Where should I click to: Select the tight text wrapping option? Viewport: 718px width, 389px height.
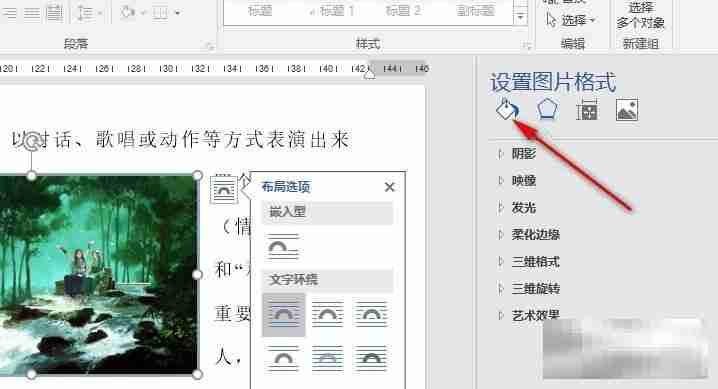click(327, 314)
